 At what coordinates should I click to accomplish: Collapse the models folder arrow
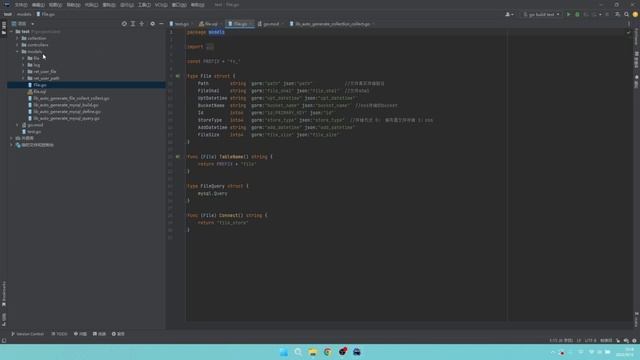[18, 51]
